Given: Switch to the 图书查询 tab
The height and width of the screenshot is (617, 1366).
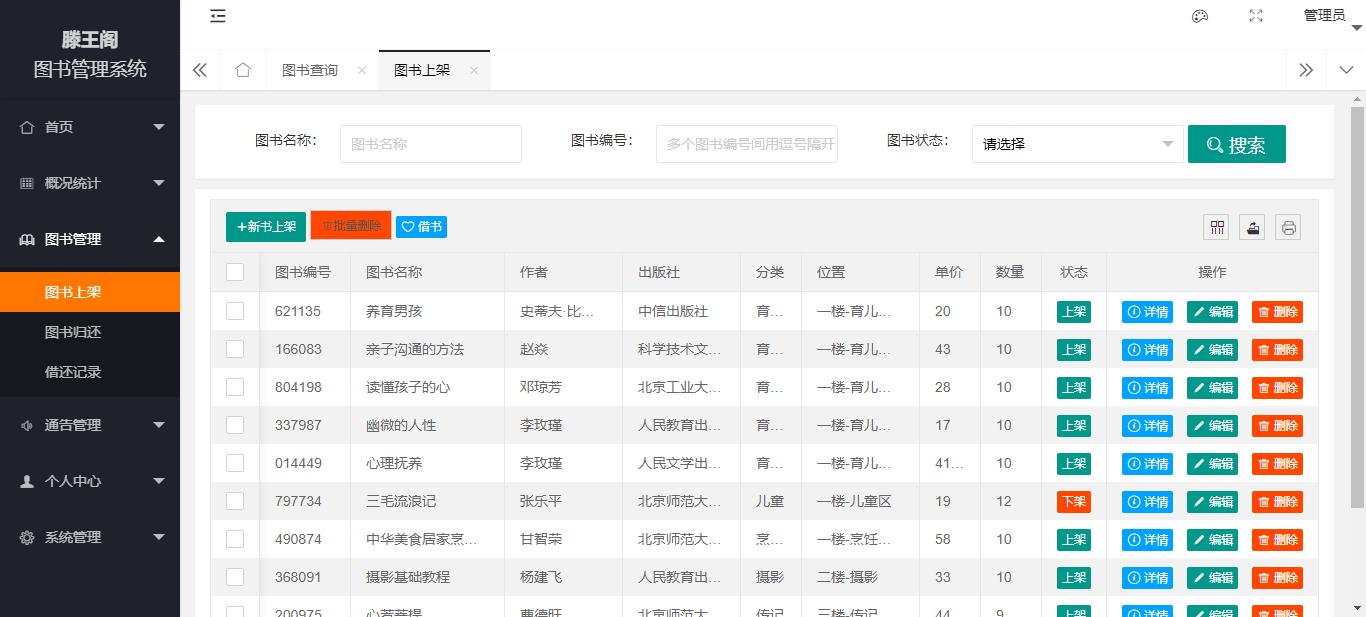Looking at the screenshot, I should (x=310, y=70).
